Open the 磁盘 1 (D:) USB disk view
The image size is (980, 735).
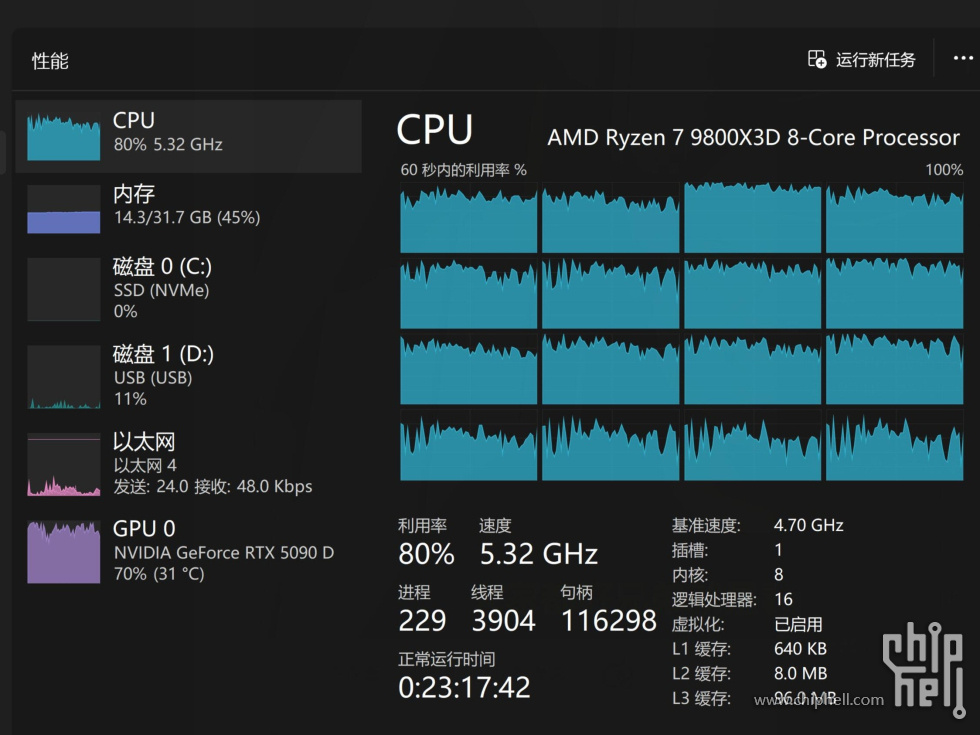click(x=188, y=376)
